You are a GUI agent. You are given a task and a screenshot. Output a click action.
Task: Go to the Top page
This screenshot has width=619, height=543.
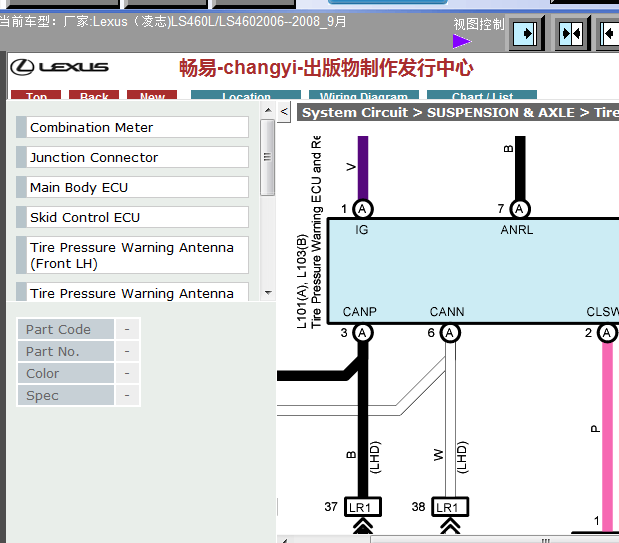point(36,95)
